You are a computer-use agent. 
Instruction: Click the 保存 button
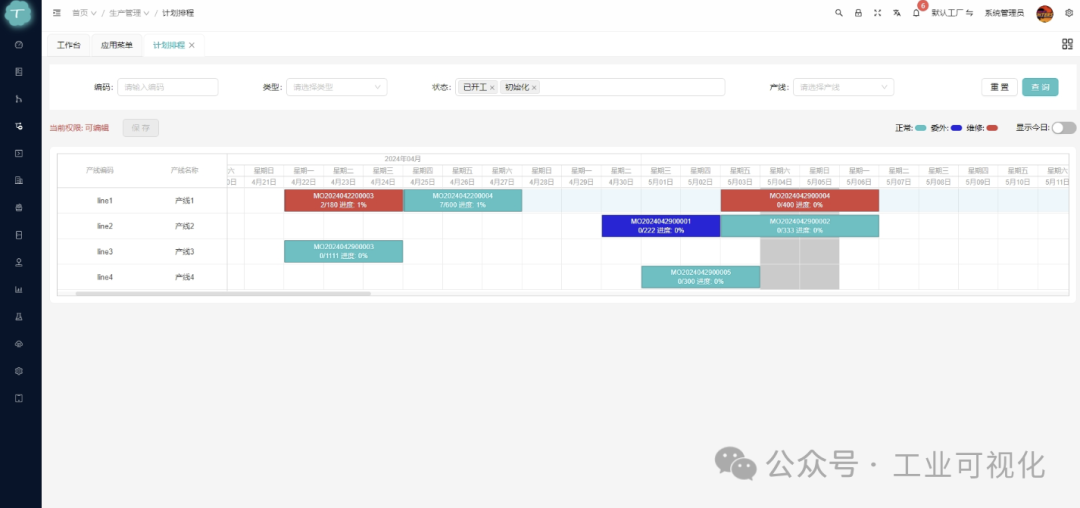(141, 127)
